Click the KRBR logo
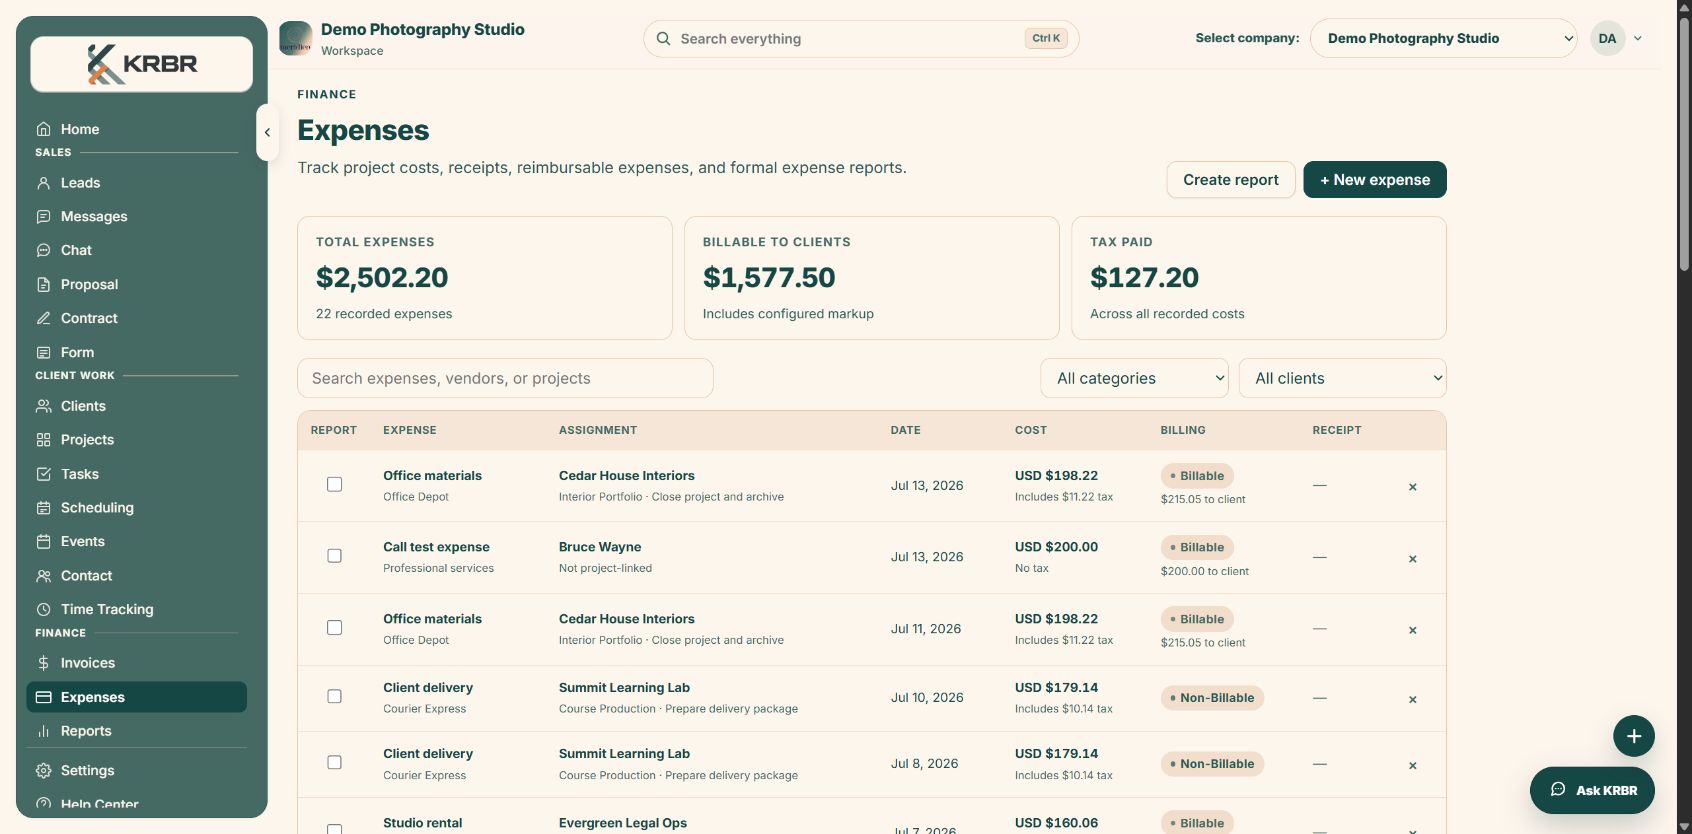The image size is (1692, 834). [142, 64]
